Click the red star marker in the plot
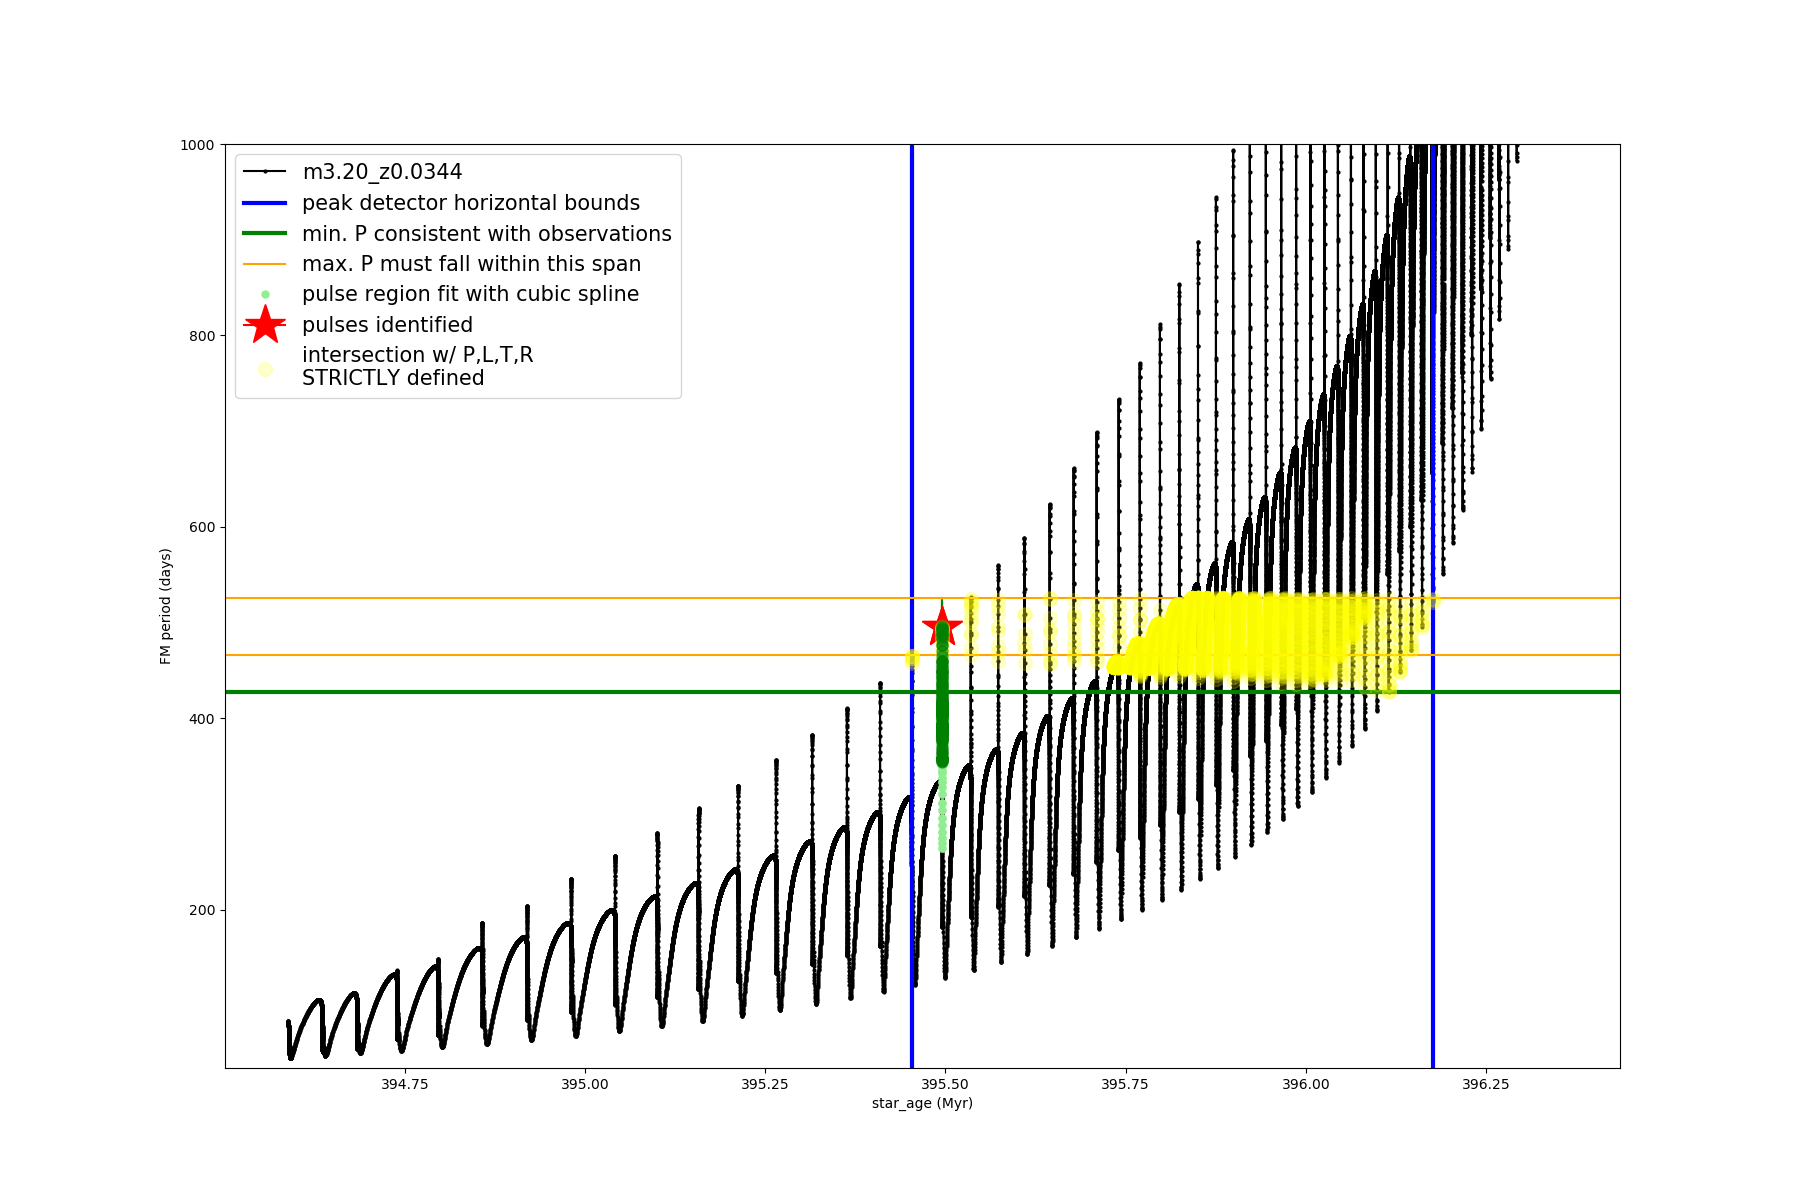Image resolution: width=1800 pixels, height=1200 pixels. pos(941,626)
